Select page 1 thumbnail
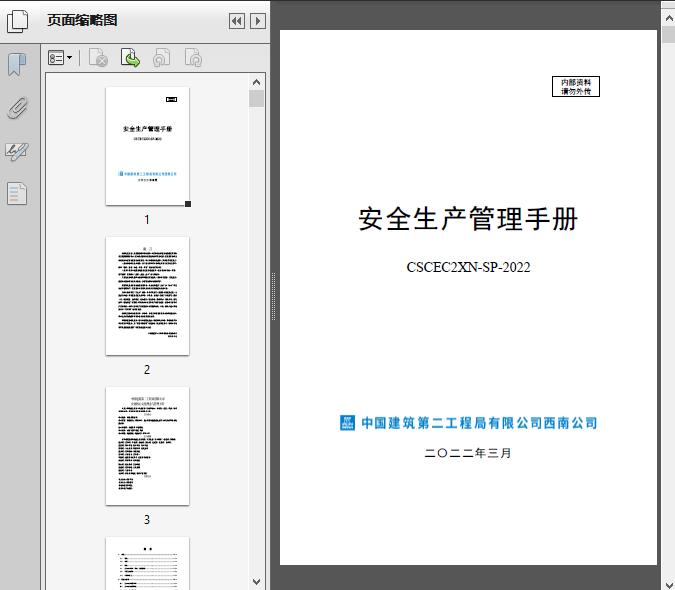 tap(147, 146)
